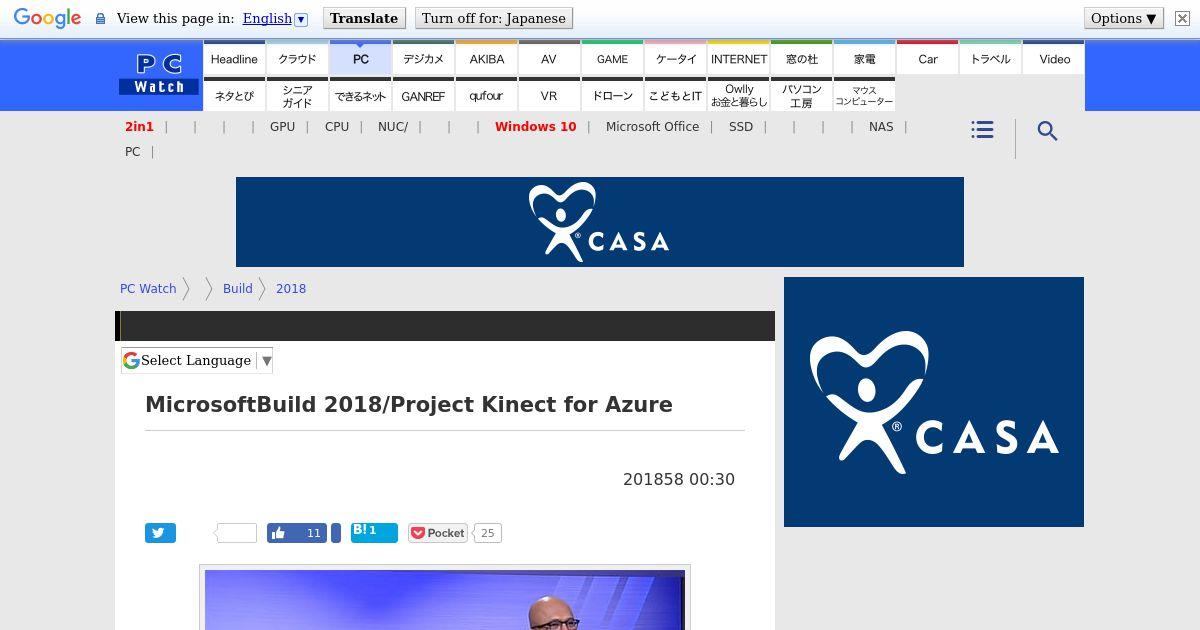Click the Google logo in translate bar
Image resolution: width=1200 pixels, height=630 pixels.
47,19
